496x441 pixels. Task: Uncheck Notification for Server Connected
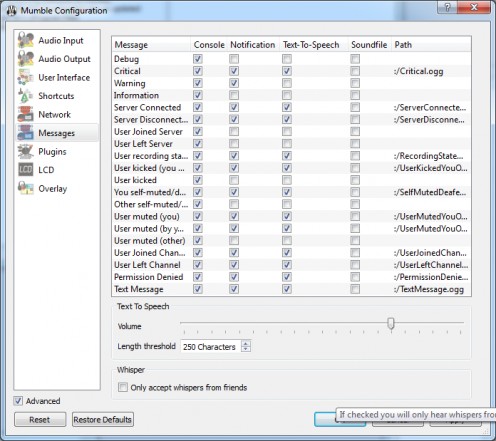pos(234,107)
